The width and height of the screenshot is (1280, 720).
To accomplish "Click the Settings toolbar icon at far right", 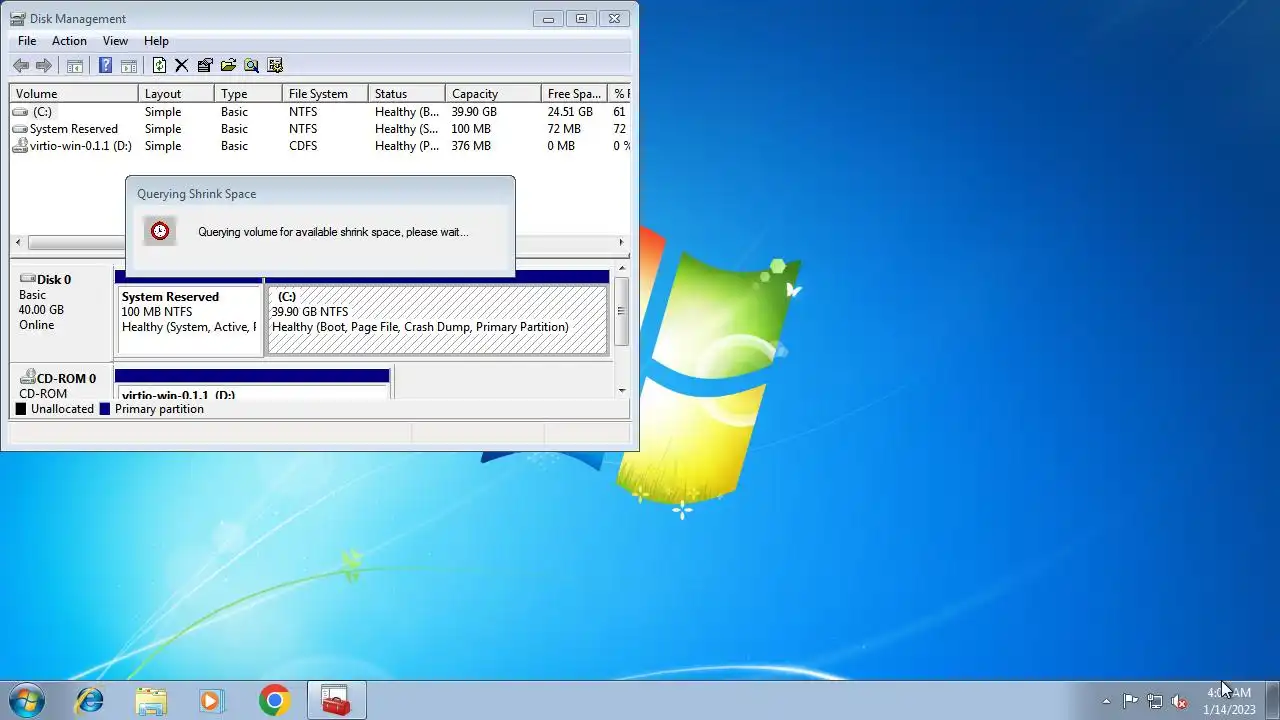I will (x=275, y=66).
